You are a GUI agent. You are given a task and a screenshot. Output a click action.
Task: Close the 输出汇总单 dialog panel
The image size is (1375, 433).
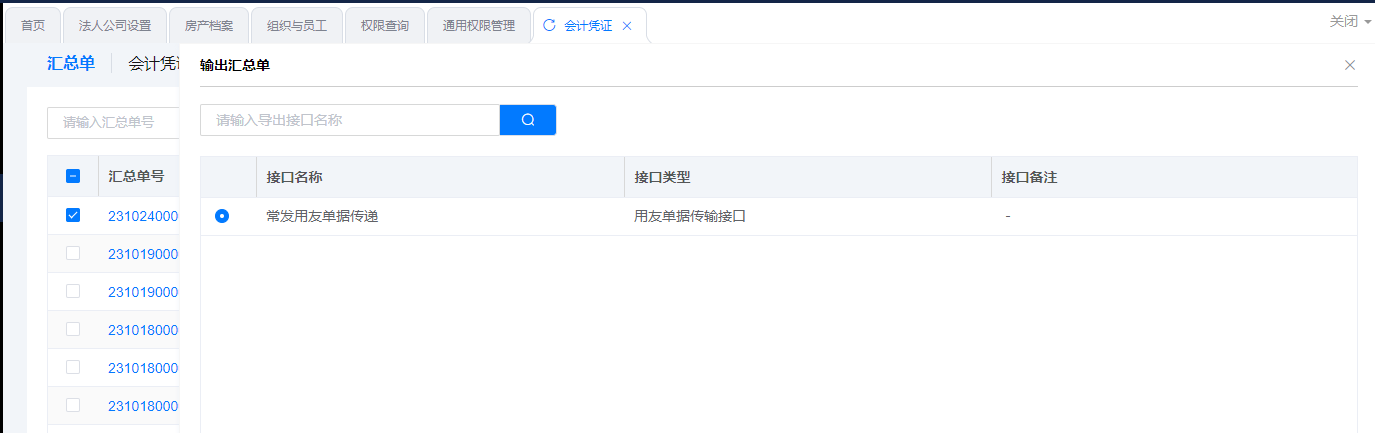point(1349,65)
